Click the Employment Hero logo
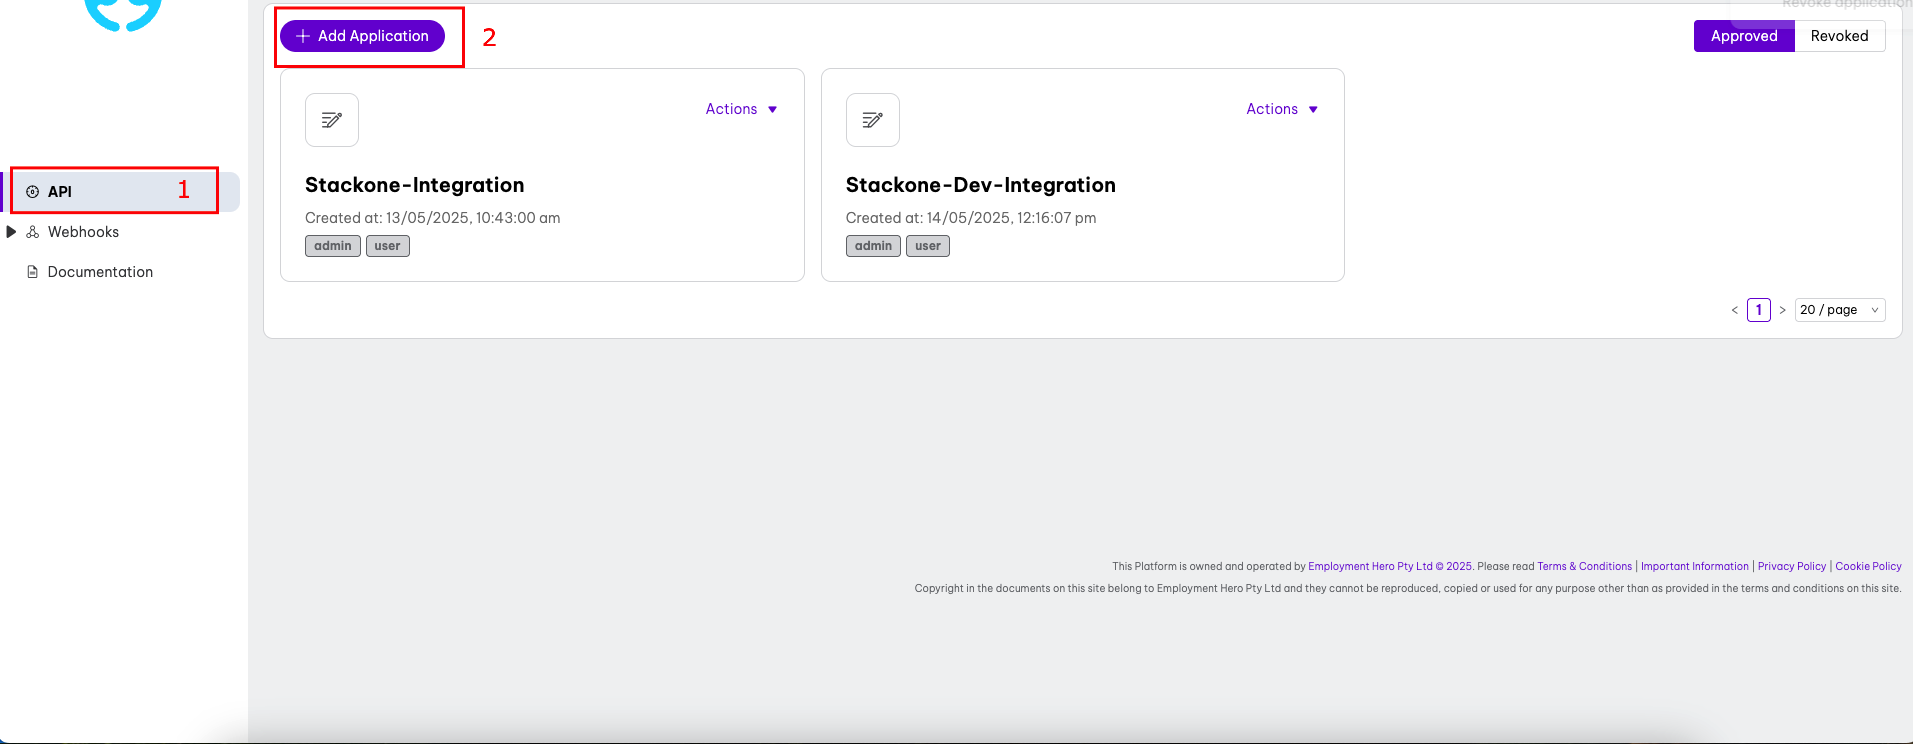Screen dimensions: 1913x744 (123, 14)
